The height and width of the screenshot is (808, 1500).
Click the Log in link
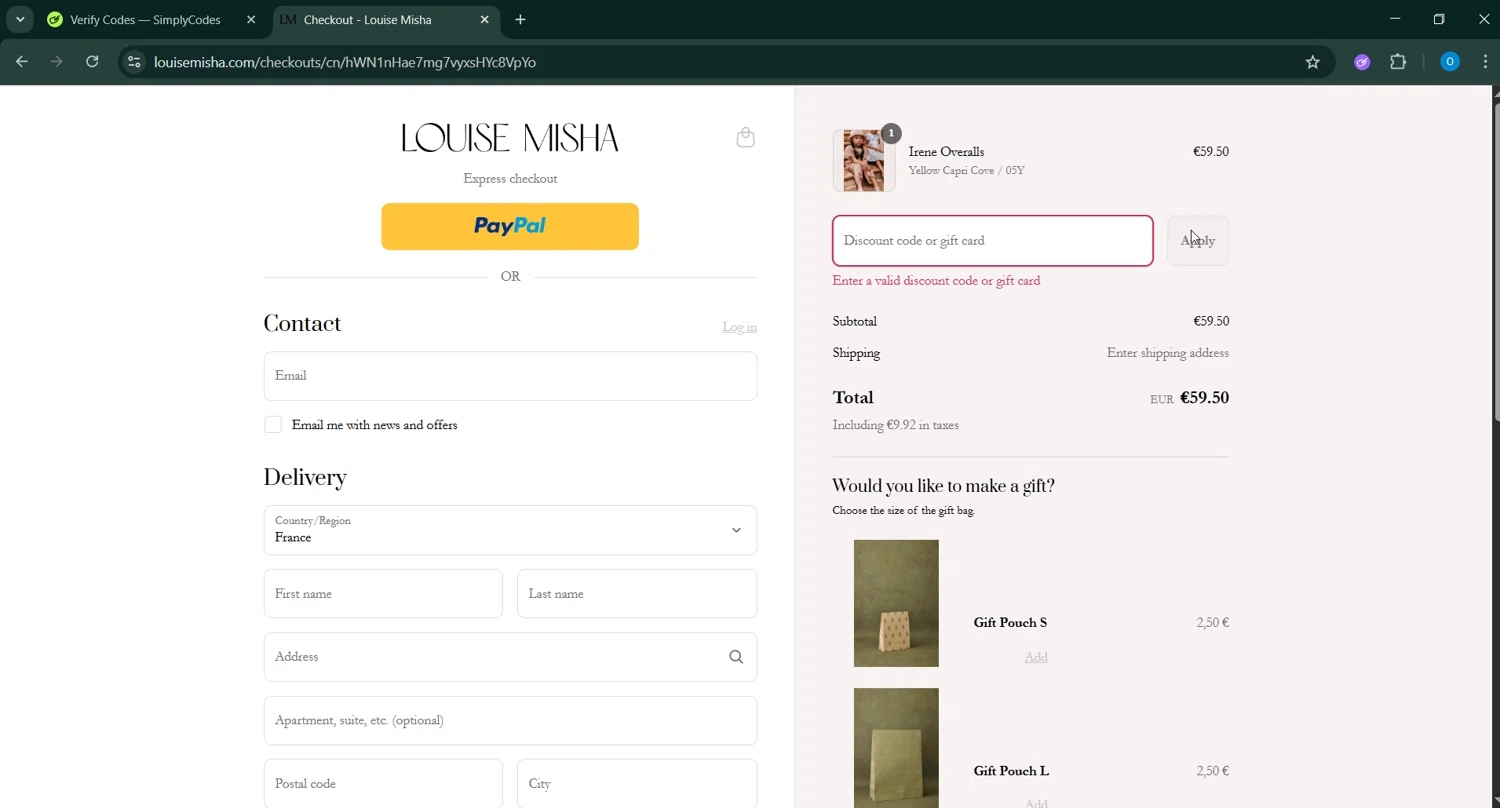pyautogui.click(x=740, y=327)
